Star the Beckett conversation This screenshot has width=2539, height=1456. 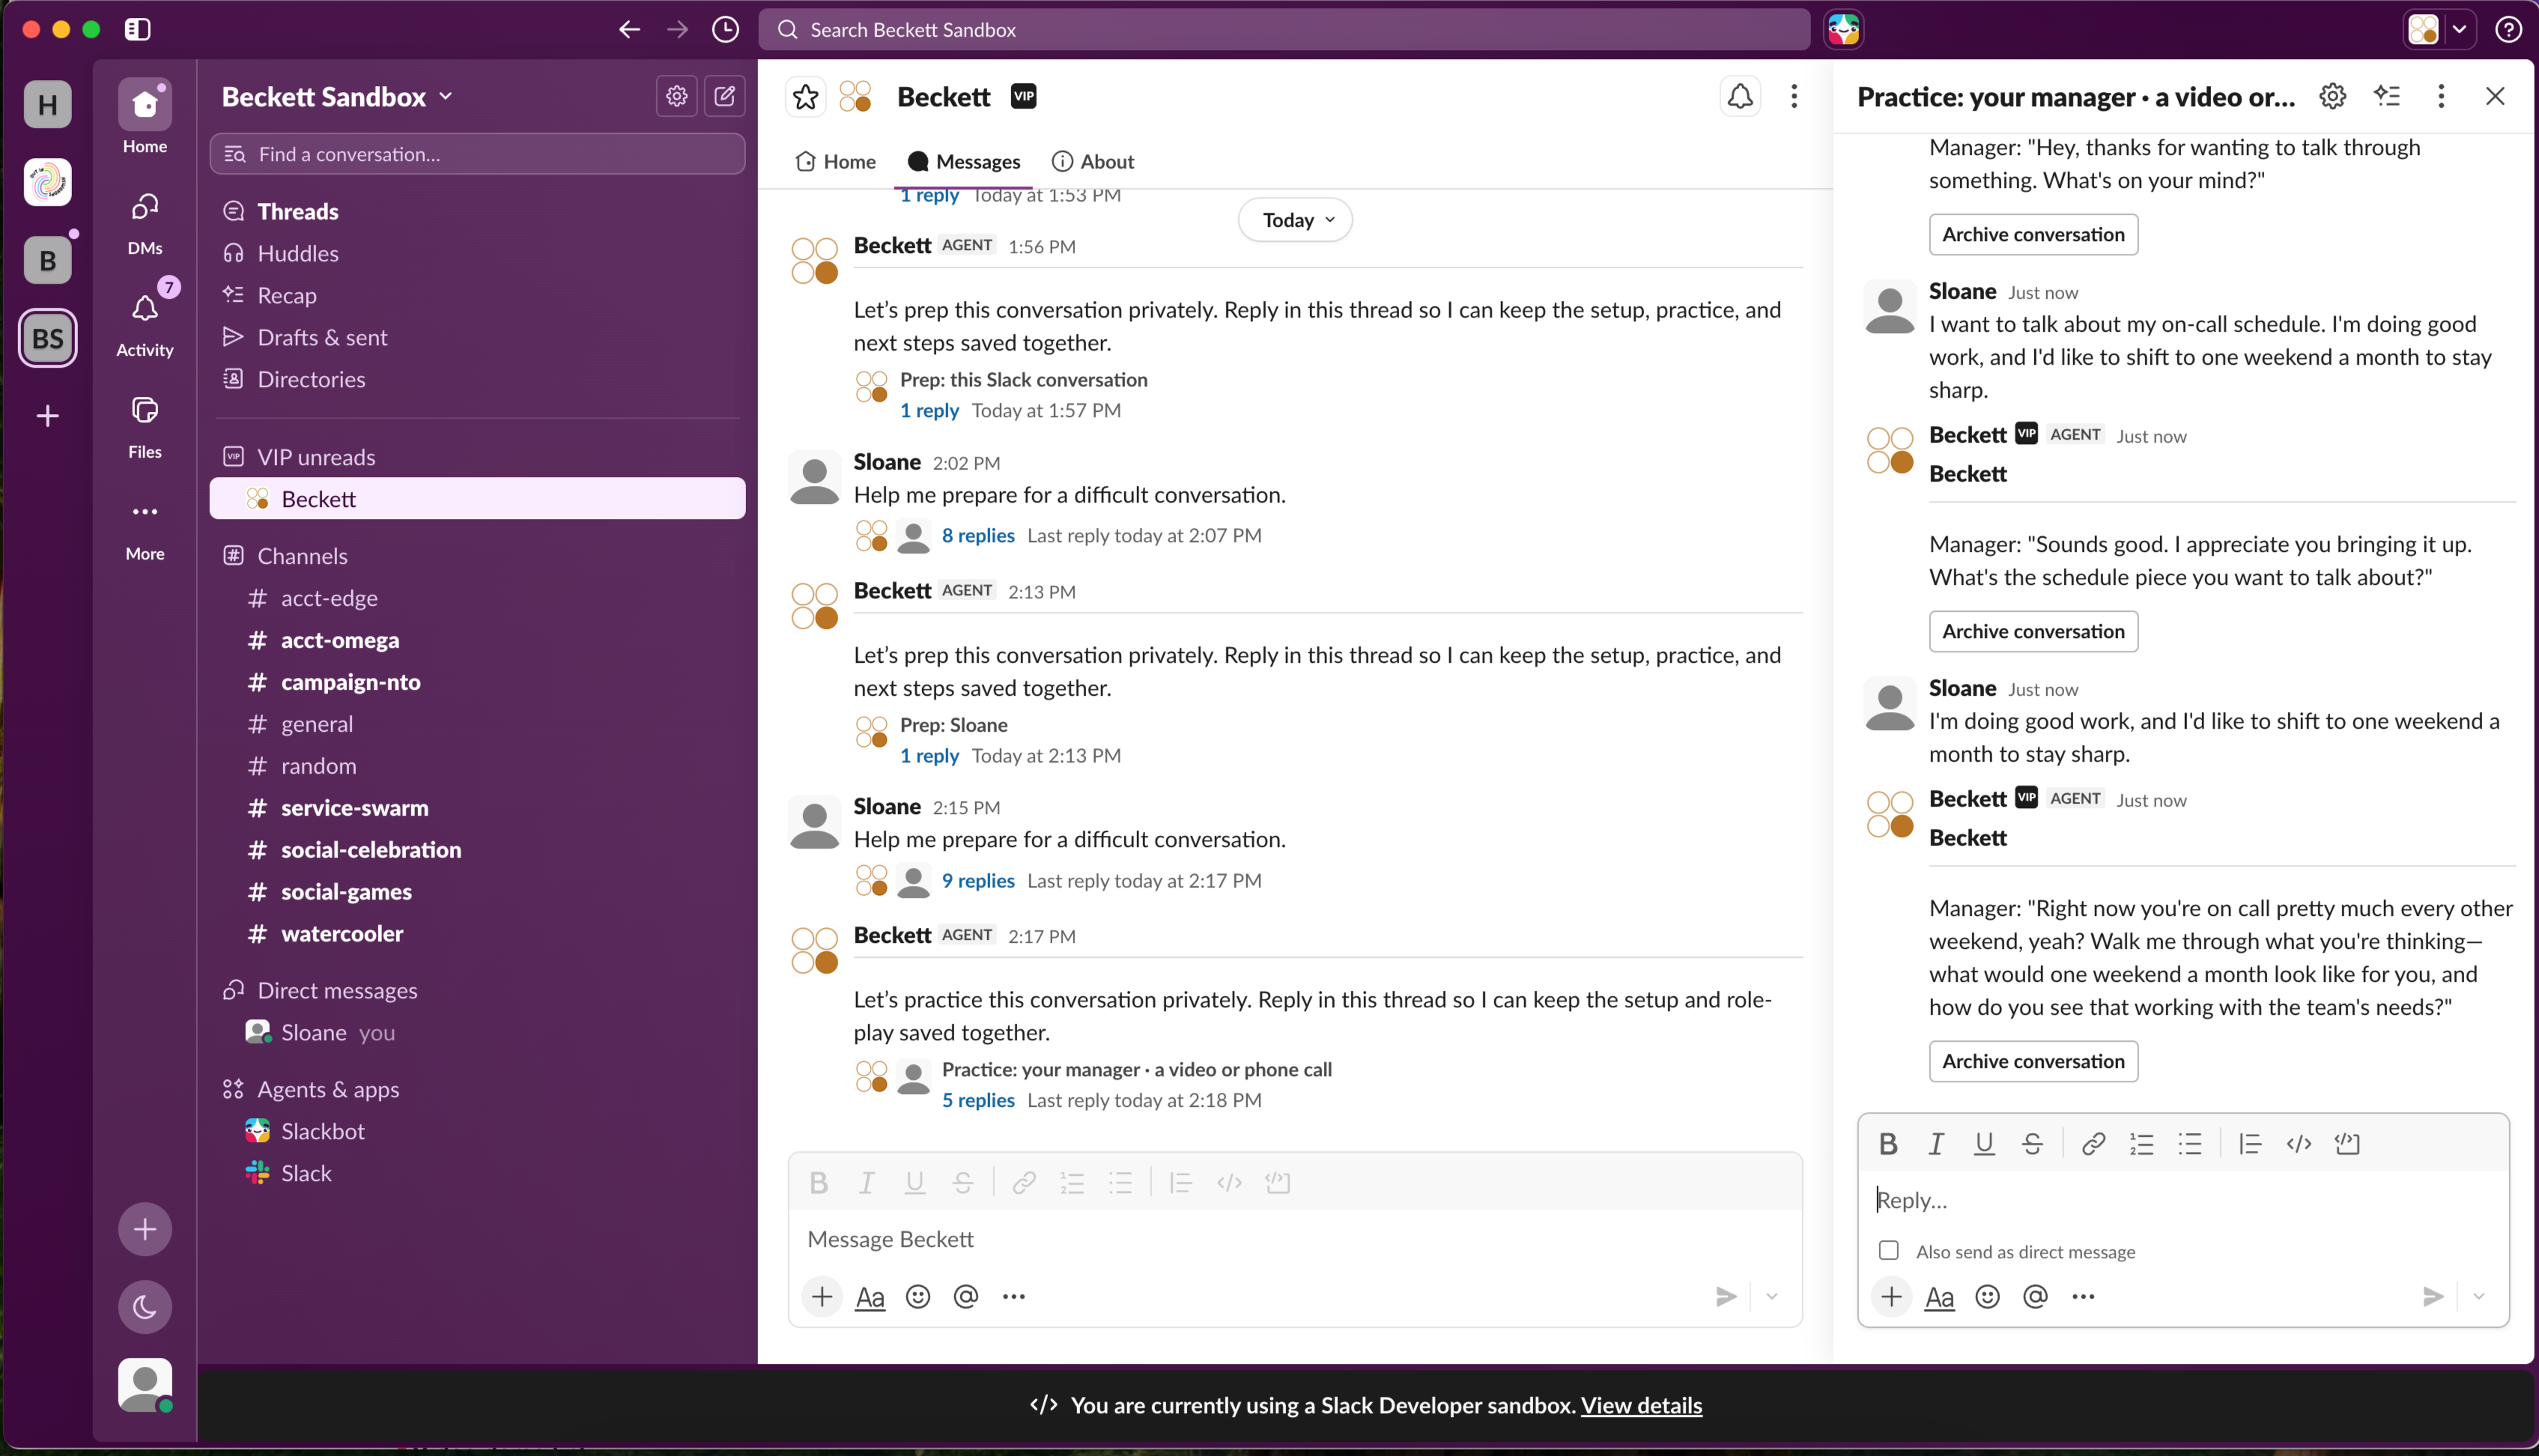click(805, 97)
